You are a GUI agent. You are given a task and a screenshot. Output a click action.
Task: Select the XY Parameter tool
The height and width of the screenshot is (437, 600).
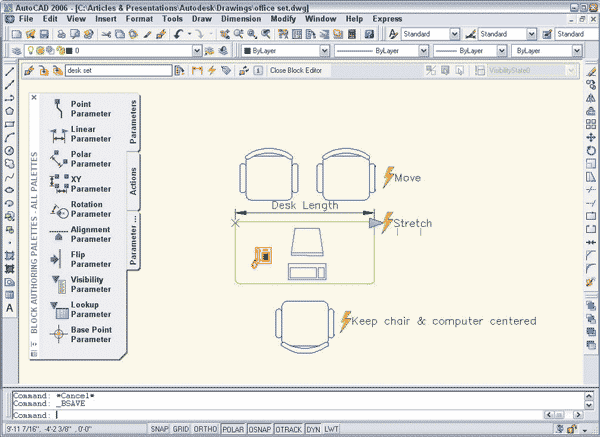point(80,184)
